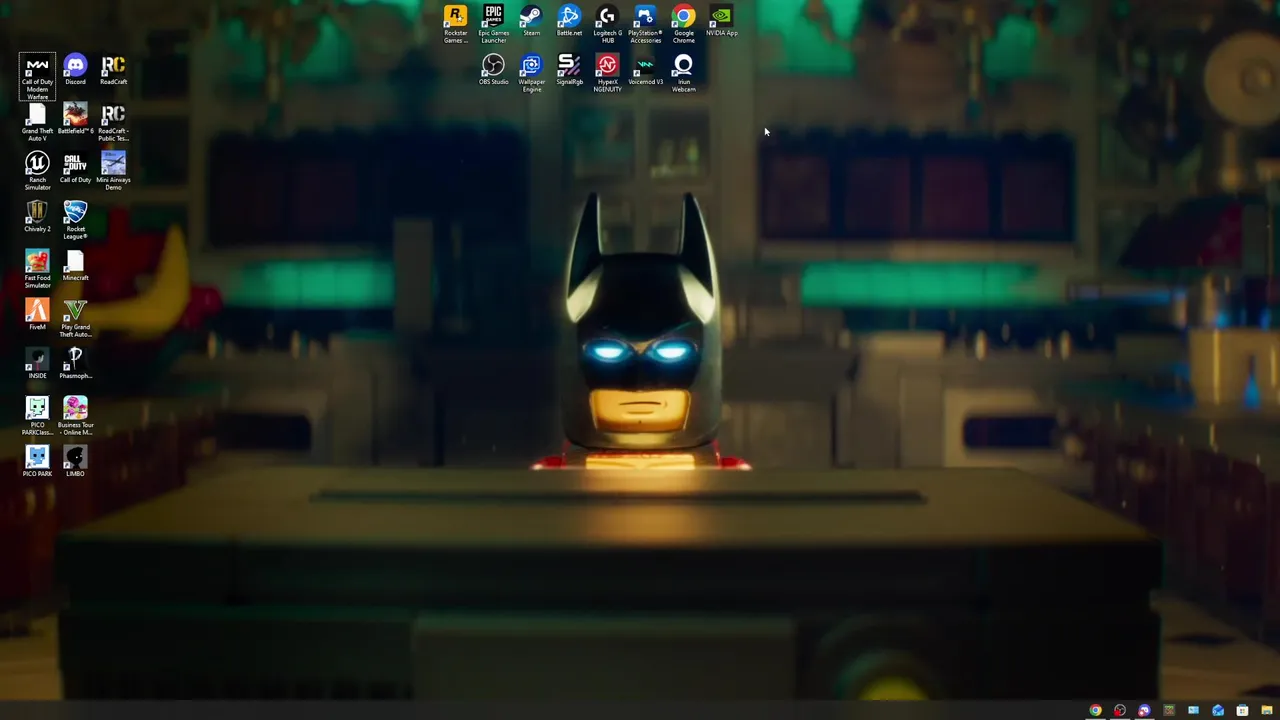Select the Minecraft desktop file icon
Image resolution: width=1280 pixels, height=720 pixels.
[75, 266]
